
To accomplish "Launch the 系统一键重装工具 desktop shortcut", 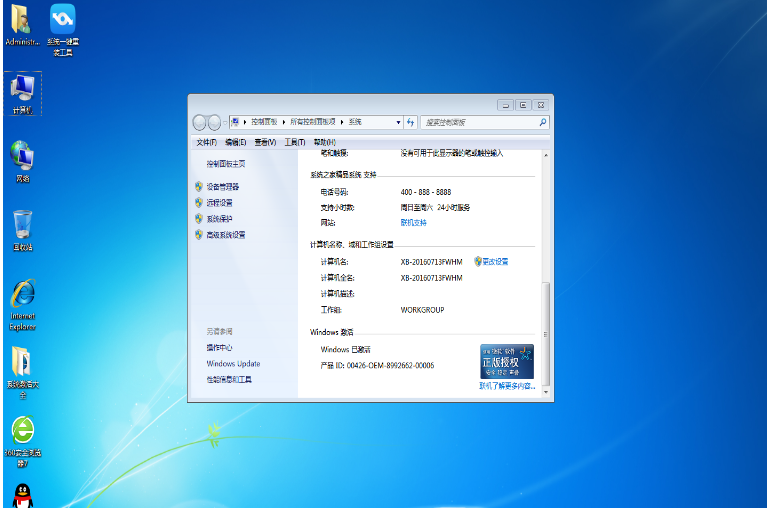I will 63,29.
